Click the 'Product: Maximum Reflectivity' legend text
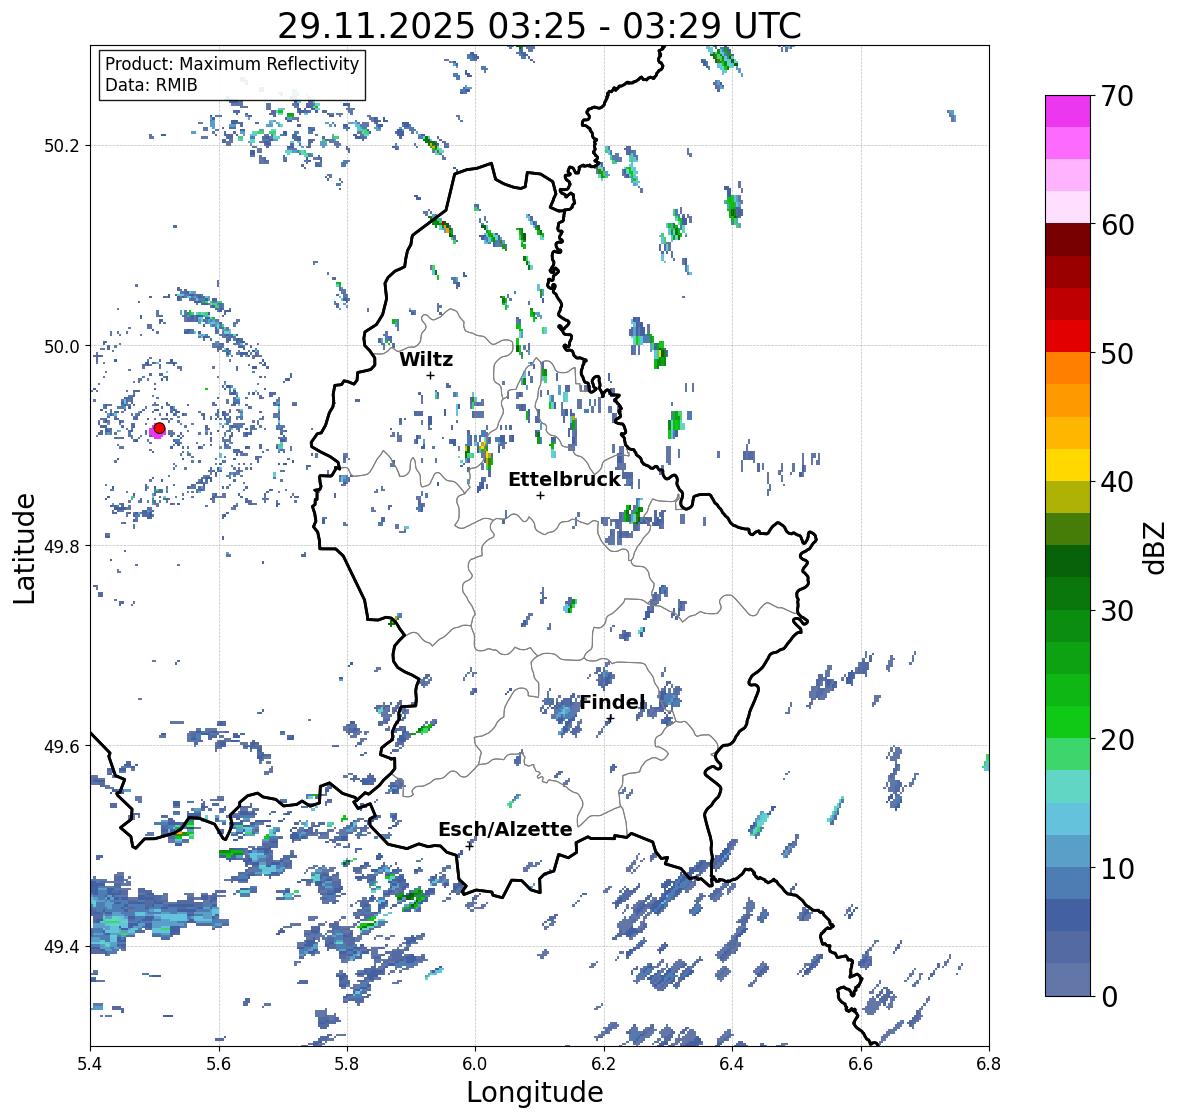Screen dimensions: 1179x1117 pyautogui.click(x=232, y=64)
